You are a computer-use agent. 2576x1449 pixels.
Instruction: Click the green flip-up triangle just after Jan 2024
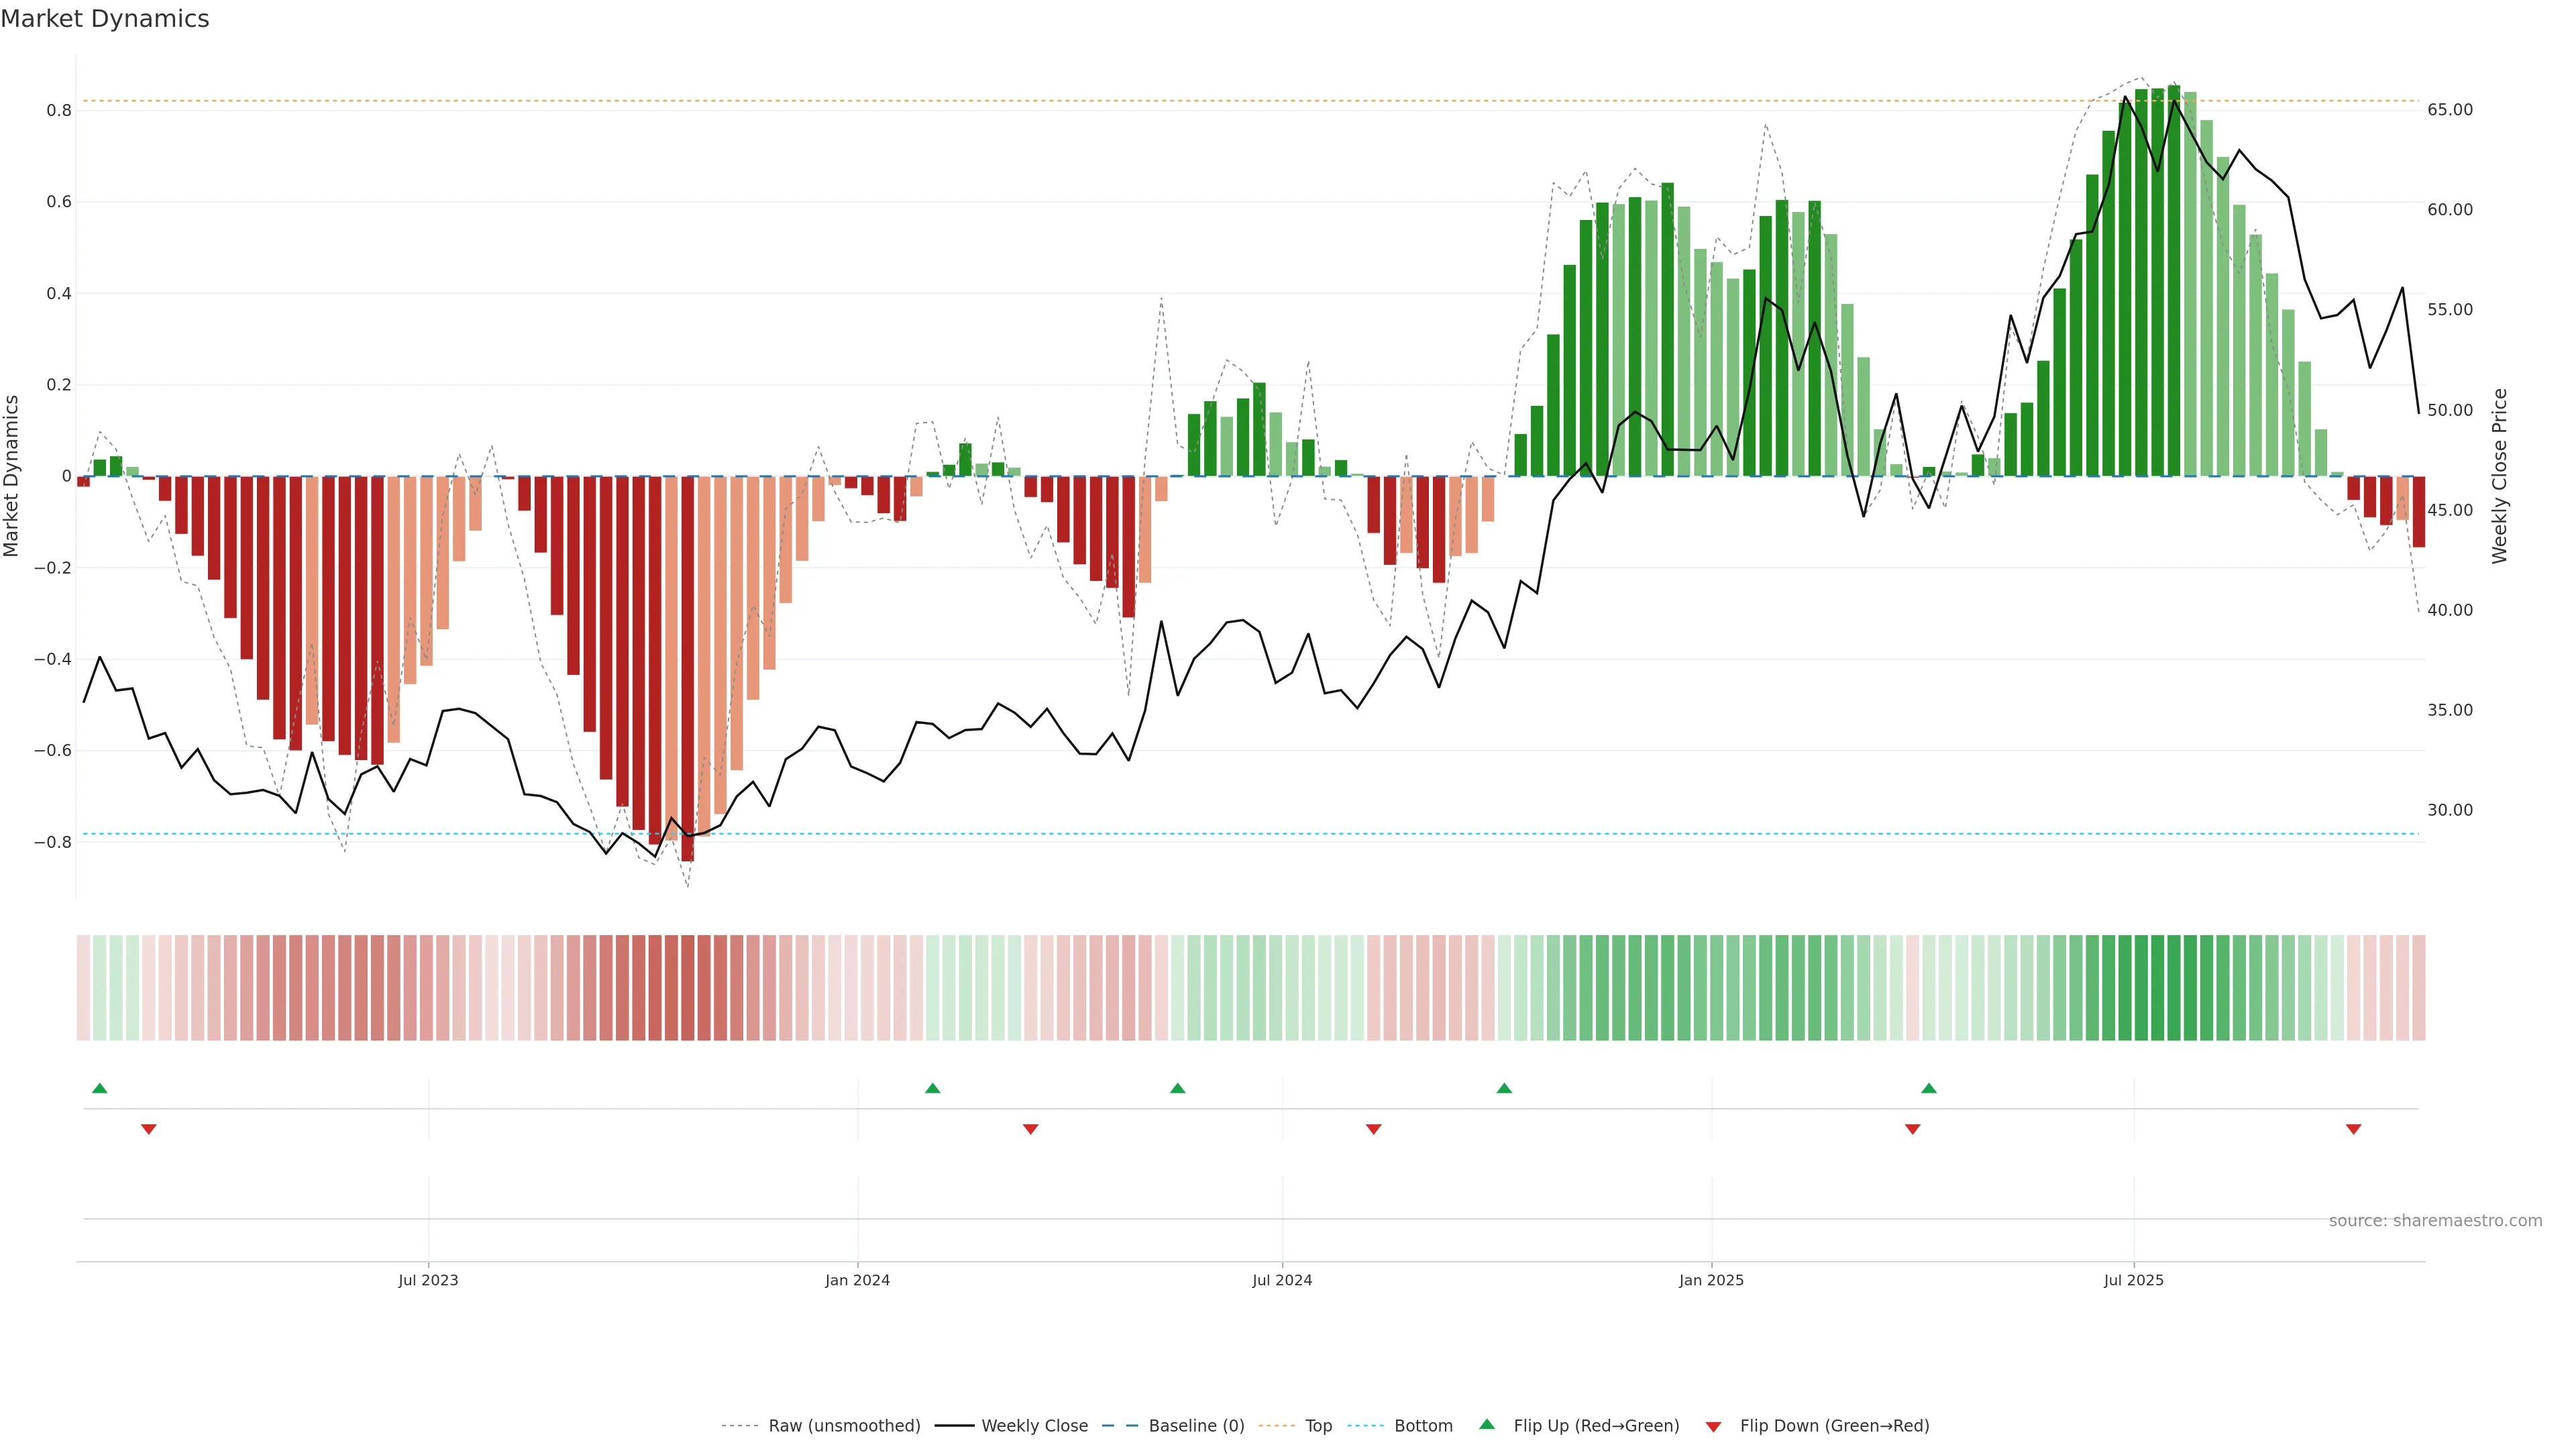932,1088
